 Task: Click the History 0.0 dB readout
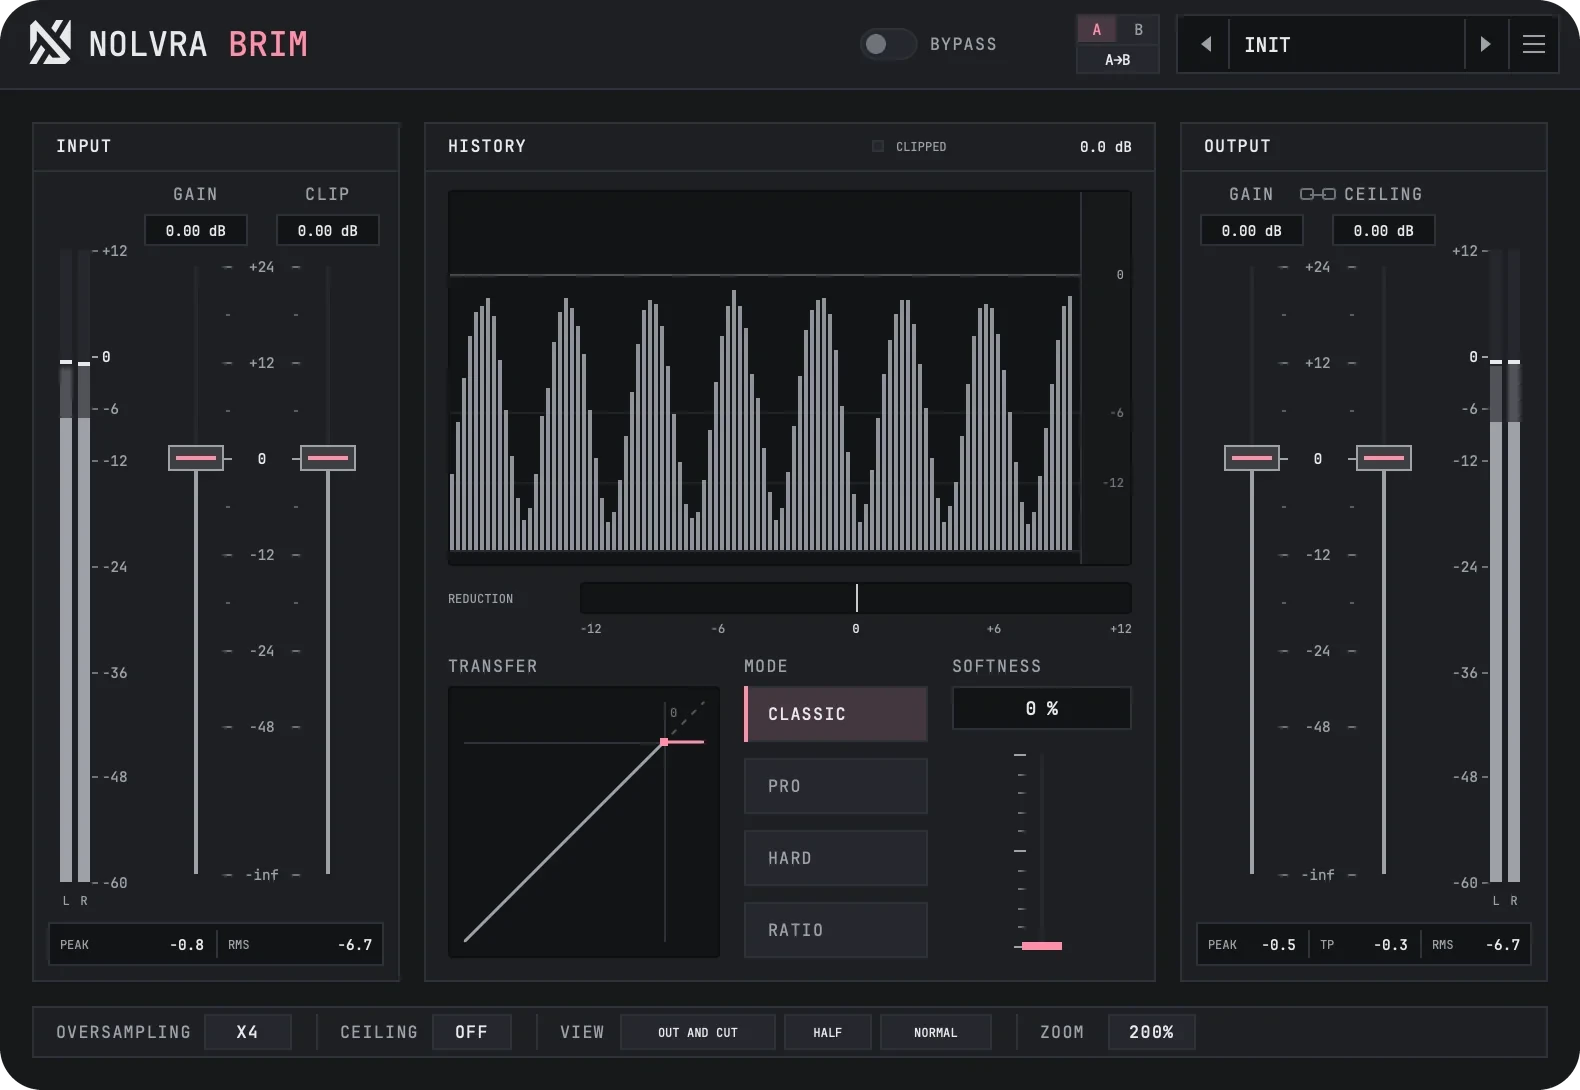point(1106,147)
